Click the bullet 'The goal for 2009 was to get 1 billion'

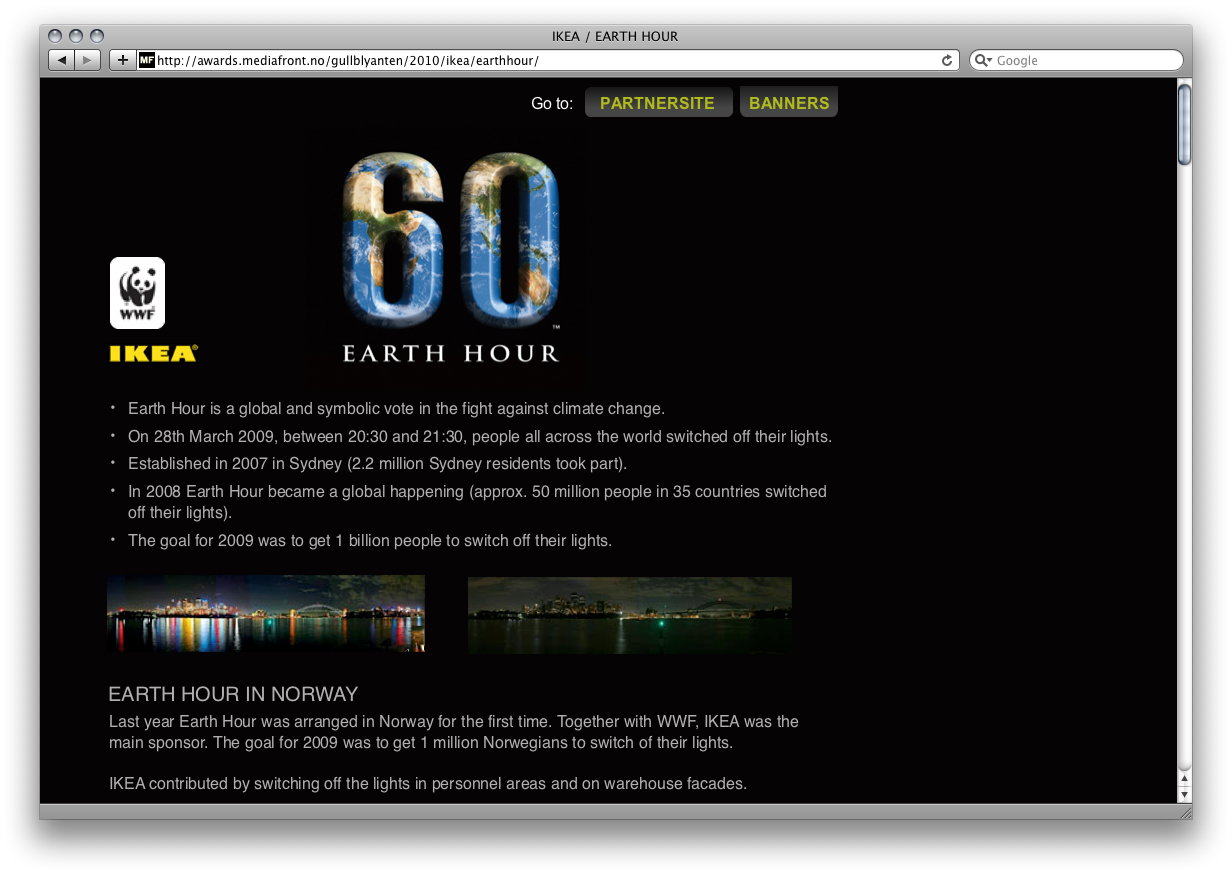370,541
